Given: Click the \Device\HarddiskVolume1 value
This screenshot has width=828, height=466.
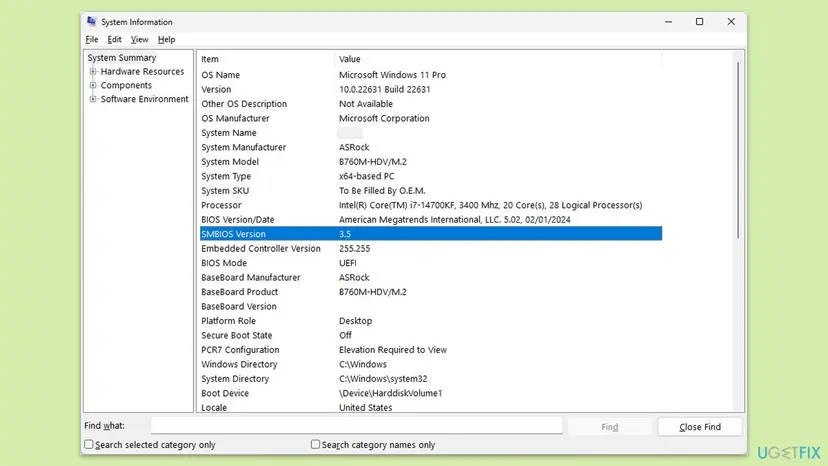Looking at the screenshot, I should [390, 393].
